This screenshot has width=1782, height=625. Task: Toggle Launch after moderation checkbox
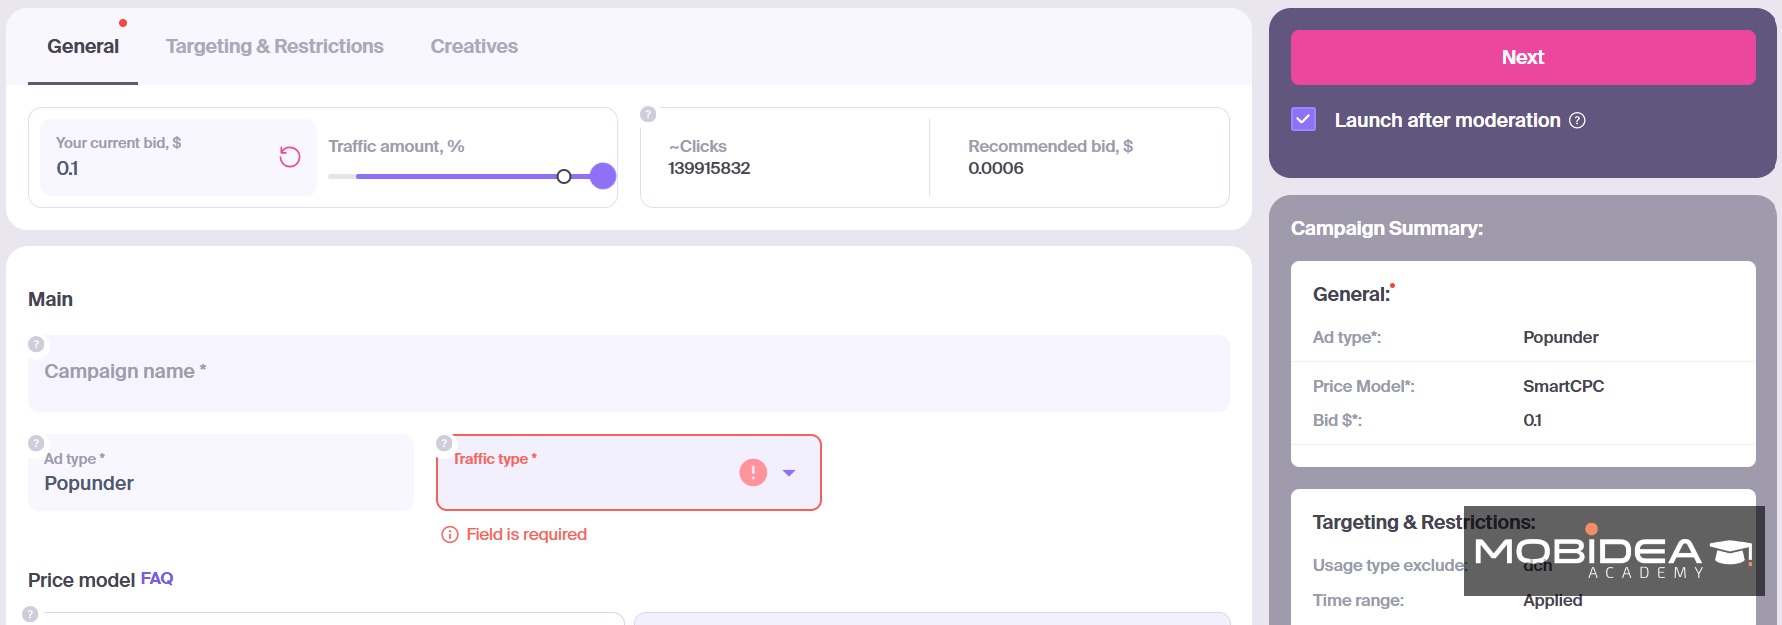1303,120
